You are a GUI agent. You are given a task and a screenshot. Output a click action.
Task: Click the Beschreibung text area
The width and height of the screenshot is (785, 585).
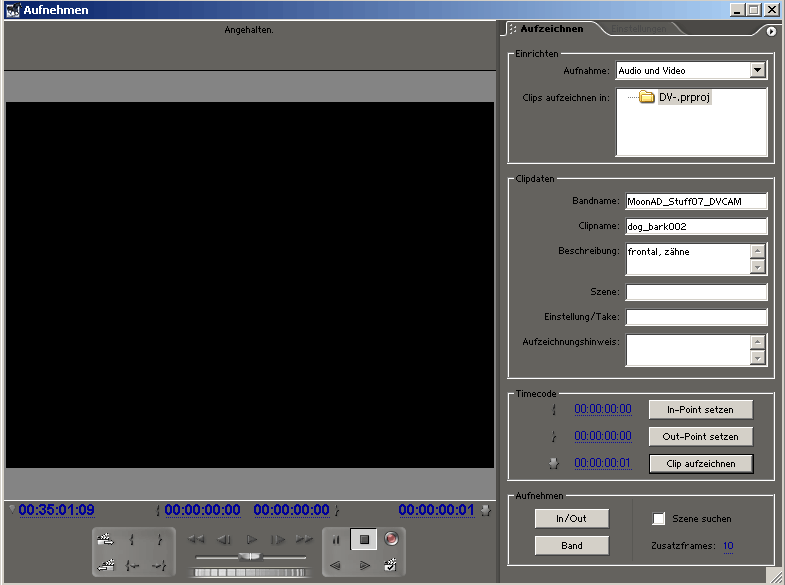pos(687,259)
